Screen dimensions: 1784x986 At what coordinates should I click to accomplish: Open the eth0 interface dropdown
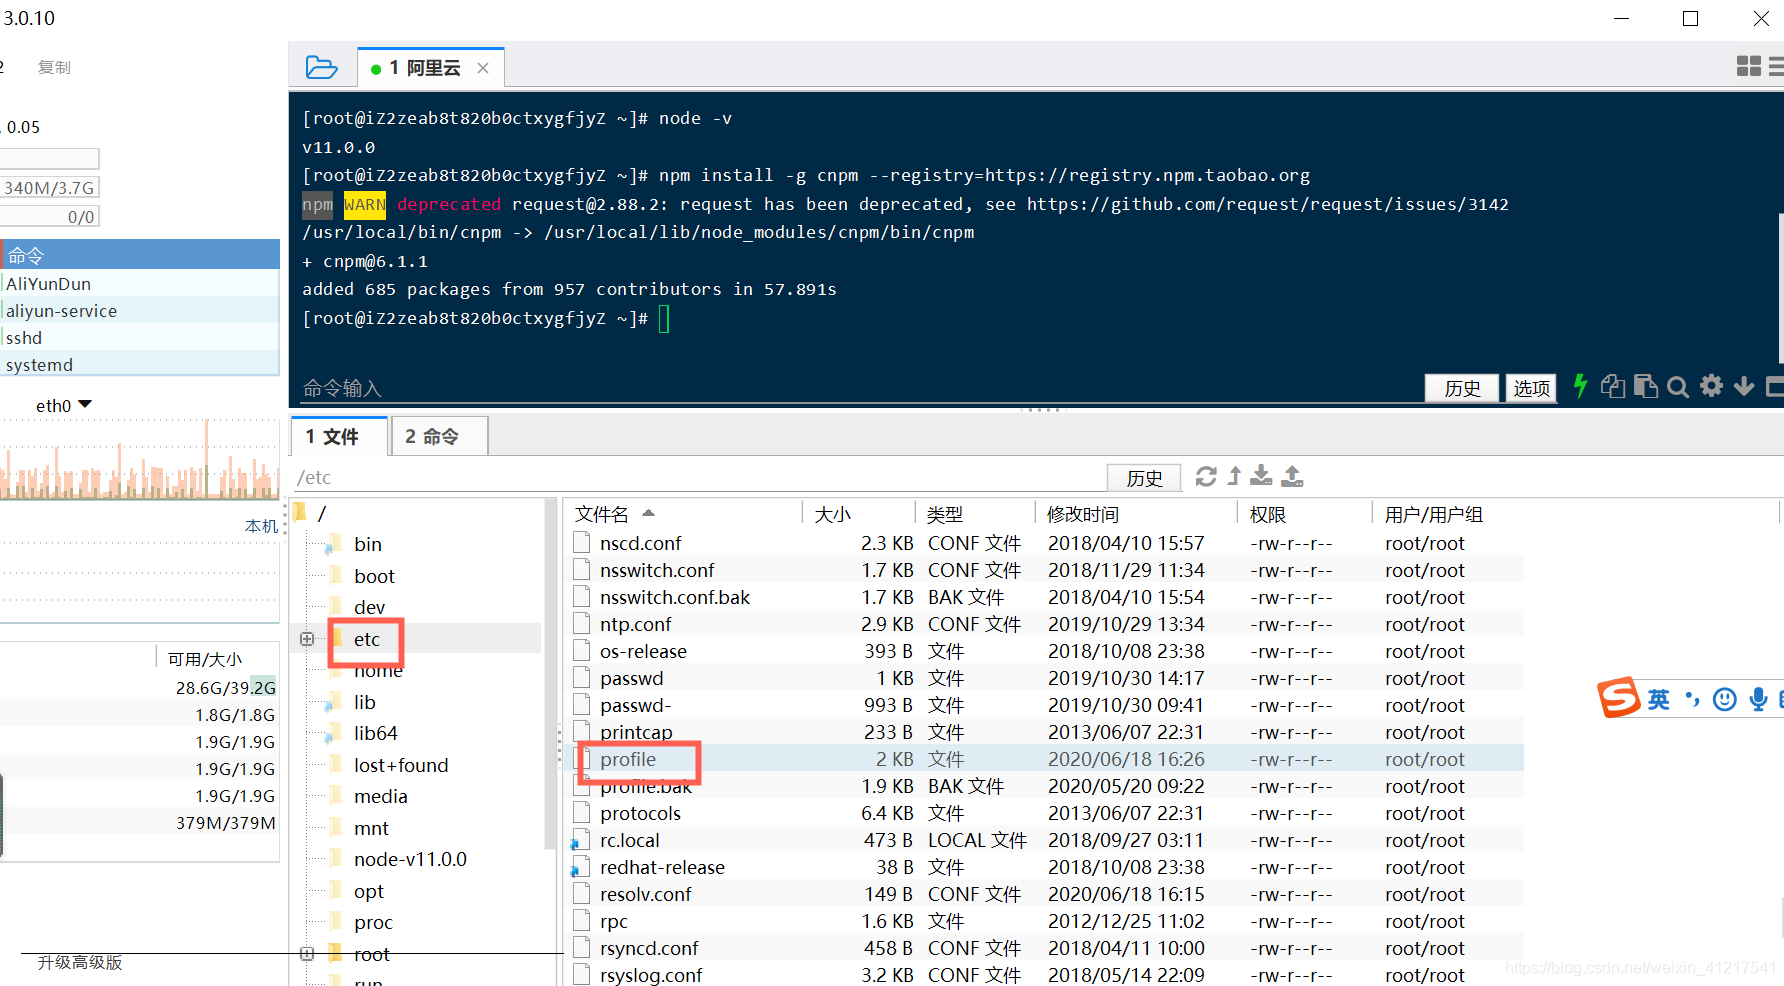pos(64,404)
